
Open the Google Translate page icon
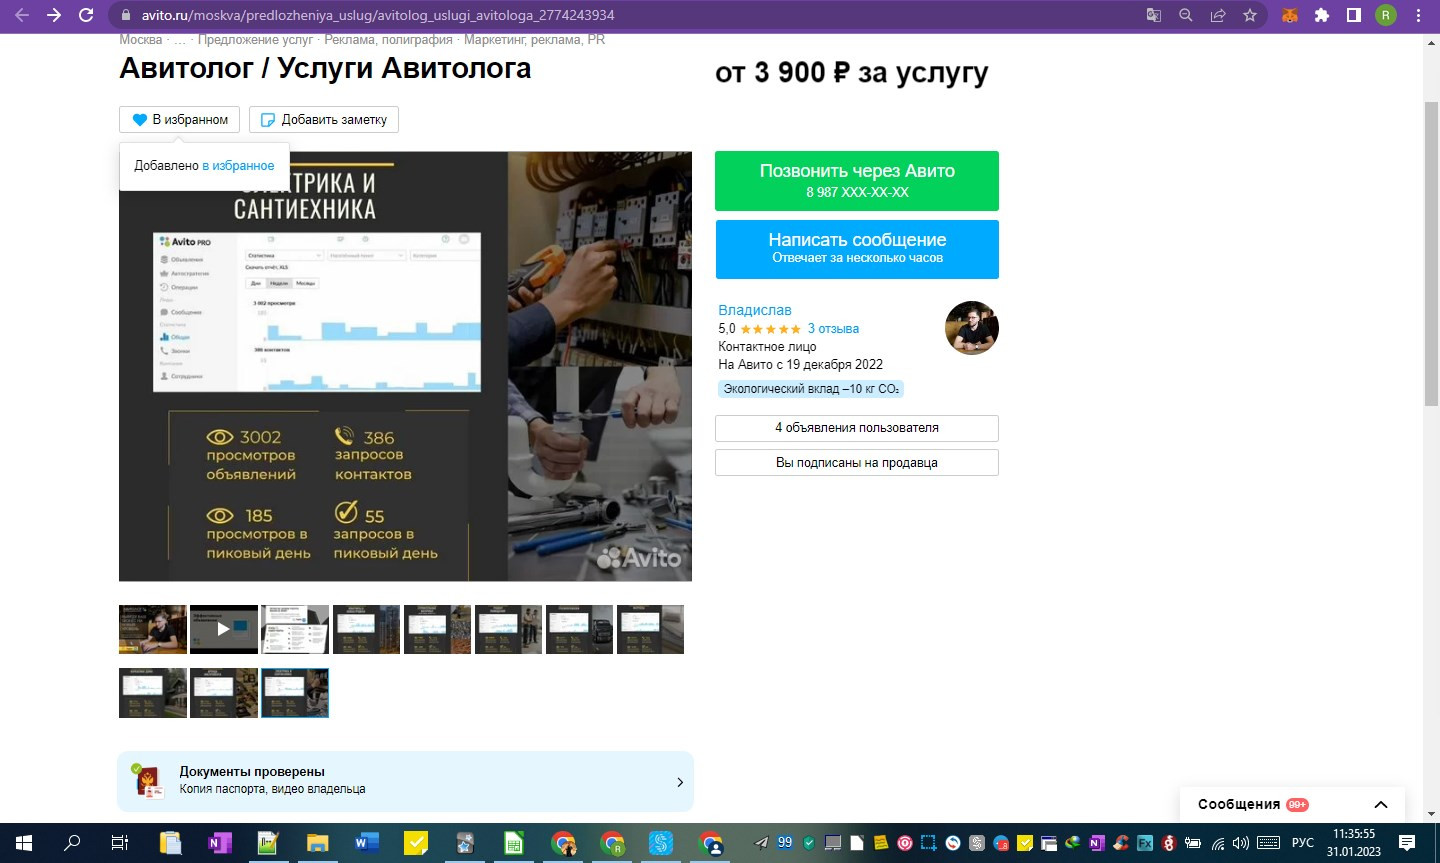click(x=1153, y=15)
